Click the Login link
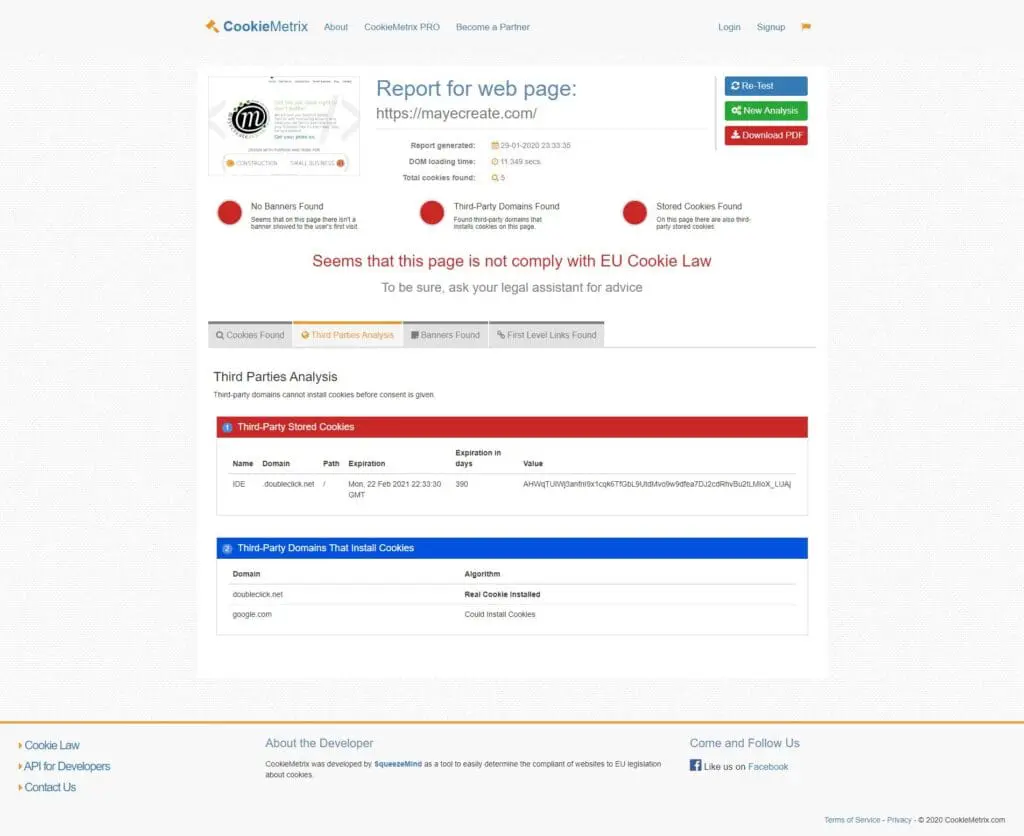Image resolution: width=1024 pixels, height=836 pixels. [729, 27]
